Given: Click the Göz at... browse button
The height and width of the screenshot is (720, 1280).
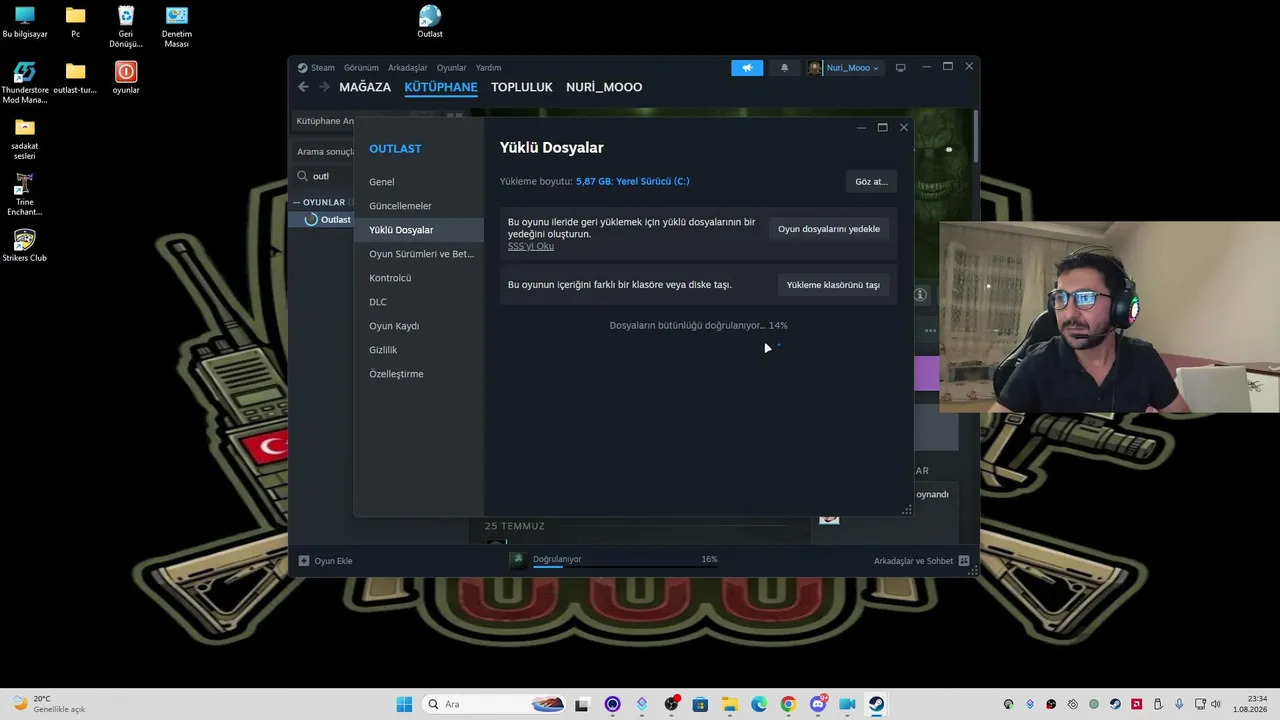Looking at the screenshot, I should (871, 181).
